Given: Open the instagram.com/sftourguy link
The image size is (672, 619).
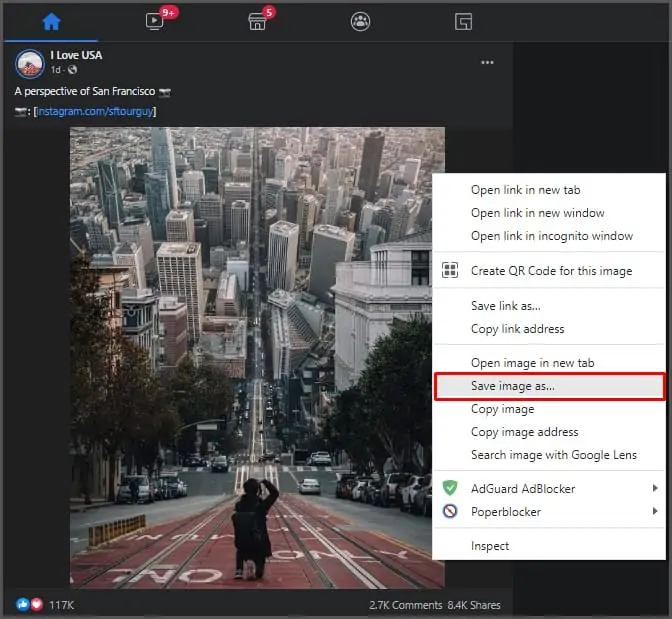Looking at the screenshot, I should 95,111.
